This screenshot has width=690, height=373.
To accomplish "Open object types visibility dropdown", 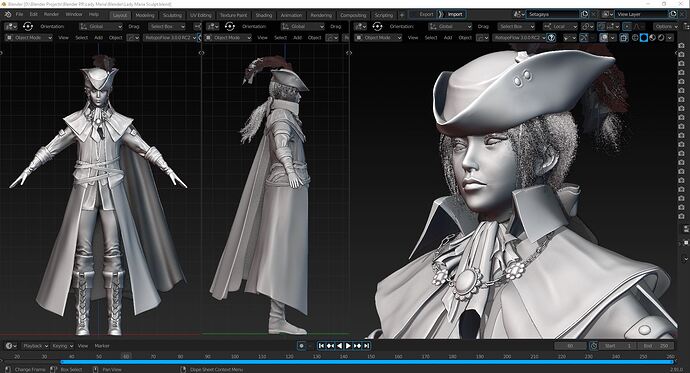I will (x=569, y=38).
